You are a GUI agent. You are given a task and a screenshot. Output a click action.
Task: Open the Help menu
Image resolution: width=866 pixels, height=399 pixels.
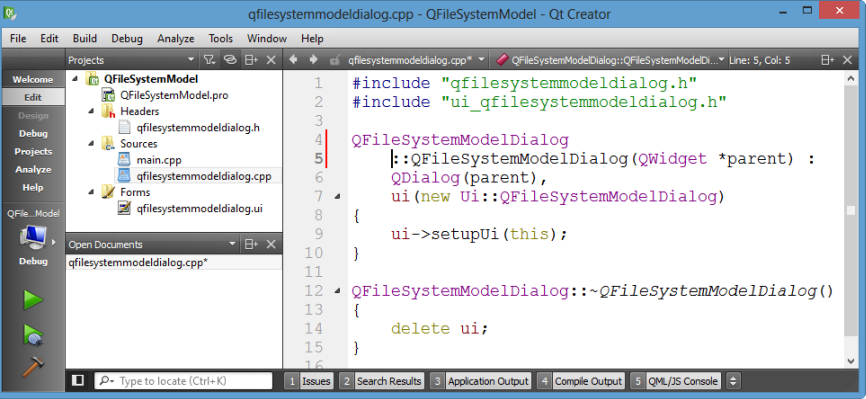coord(312,39)
